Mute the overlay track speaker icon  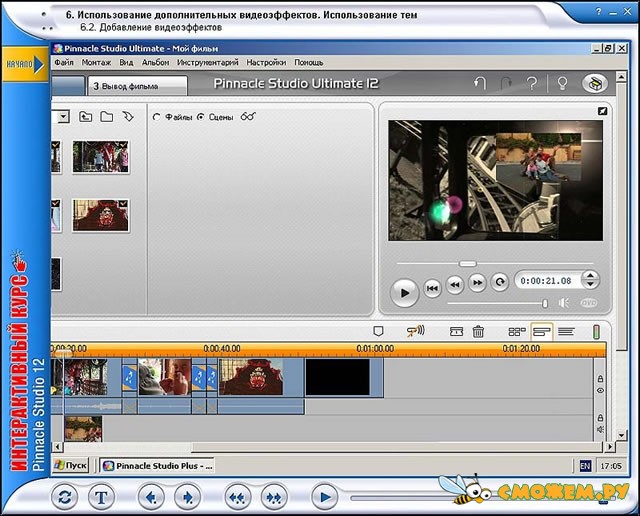(600, 429)
